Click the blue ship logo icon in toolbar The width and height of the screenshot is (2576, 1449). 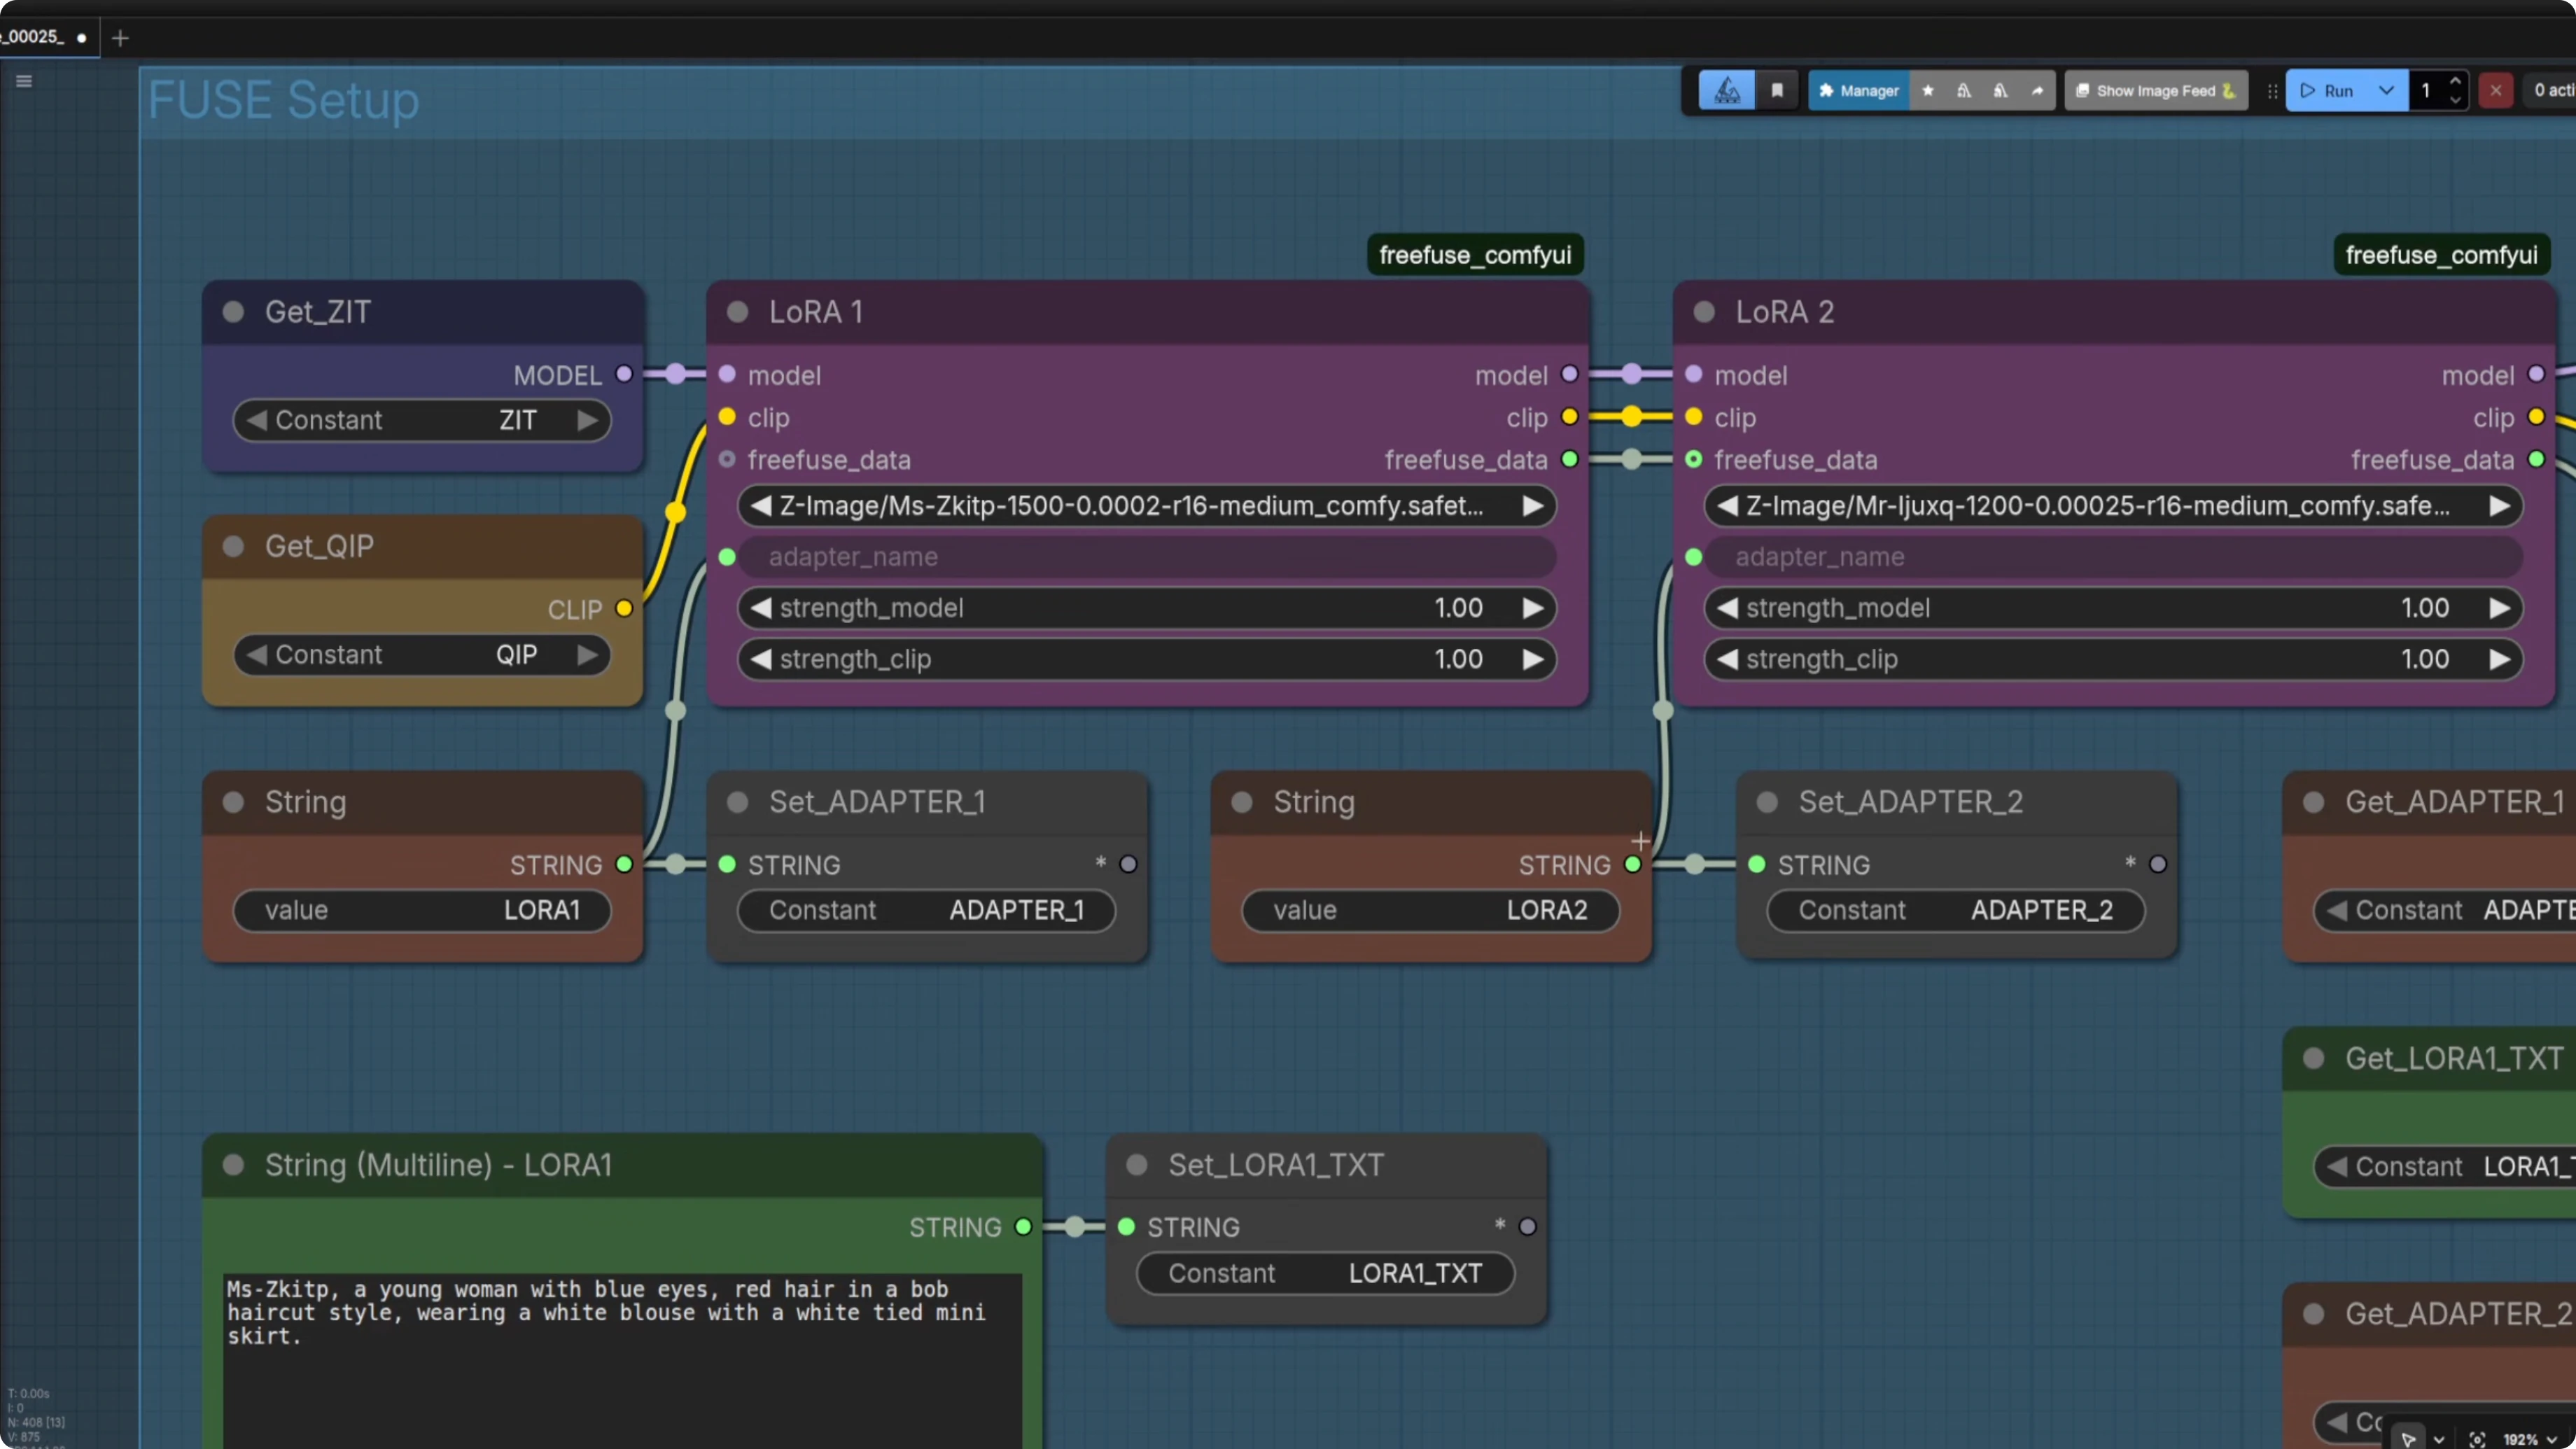(x=1726, y=90)
